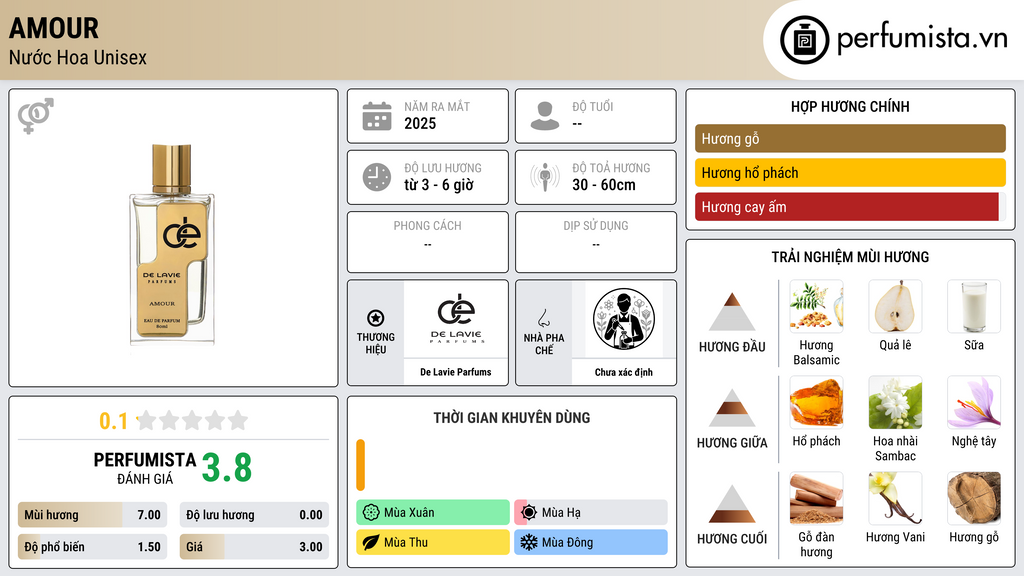Image resolution: width=1024 pixels, height=576 pixels.
Task: Click the projection value 30 - 60cm
Action: pyautogui.click(x=604, y=185)
